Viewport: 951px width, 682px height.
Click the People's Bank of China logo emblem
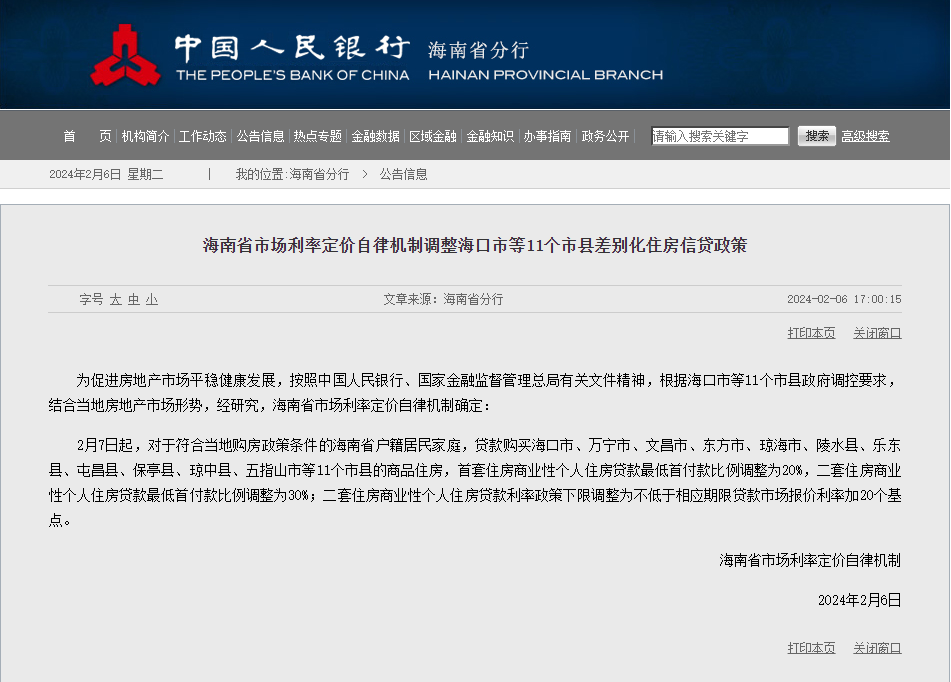[x=126, y=55]
